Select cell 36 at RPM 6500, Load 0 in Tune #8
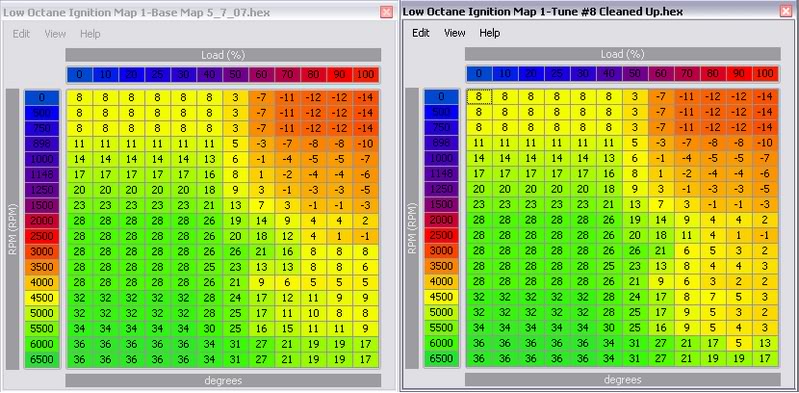Viewport: 799px width, 393px height. (479, 358)
